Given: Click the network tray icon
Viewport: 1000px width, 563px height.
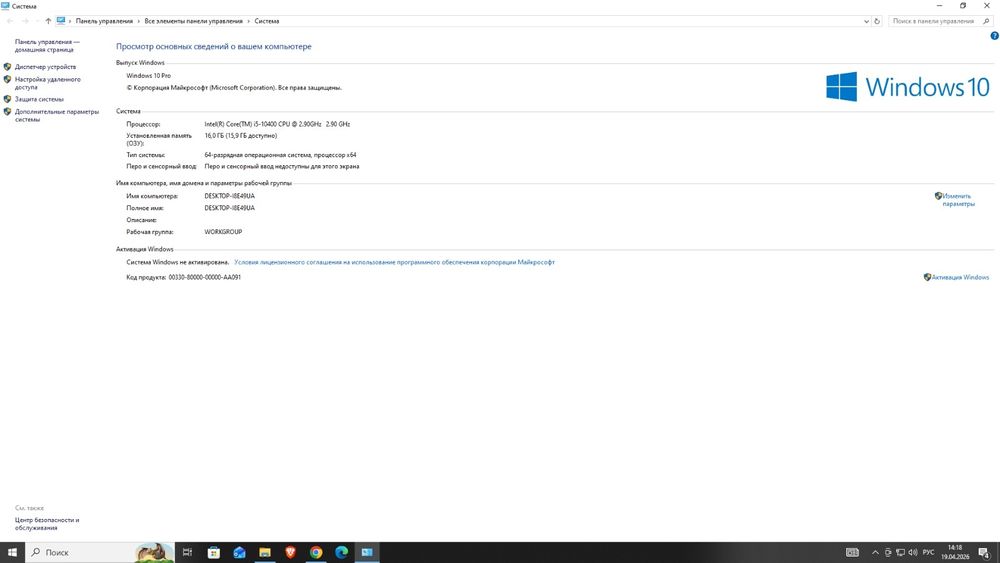Looking at the screenshot, I should tap(901, 552).
